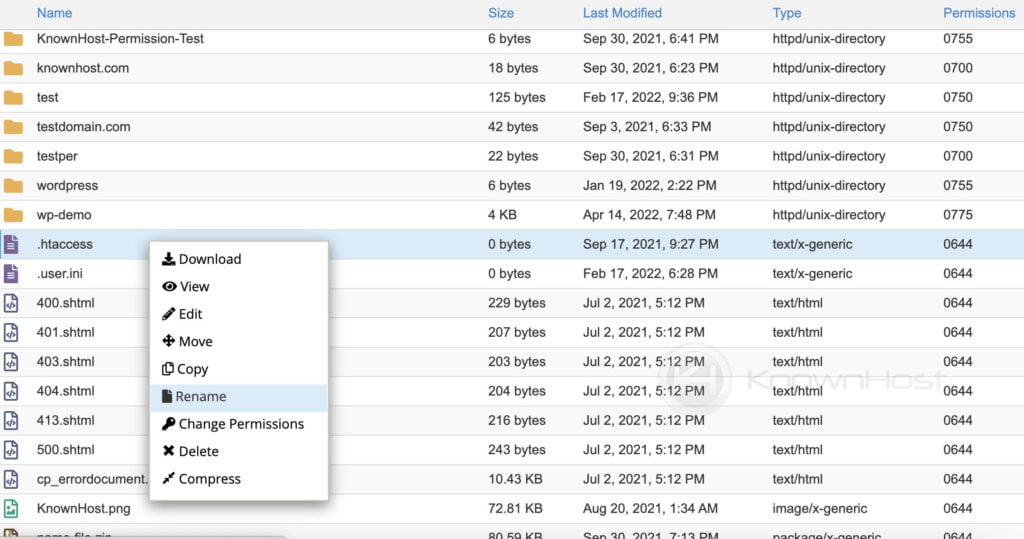The image size is (1024, 539).
Task: Click the 401.shtml HTML file icon
Action: 11,333
